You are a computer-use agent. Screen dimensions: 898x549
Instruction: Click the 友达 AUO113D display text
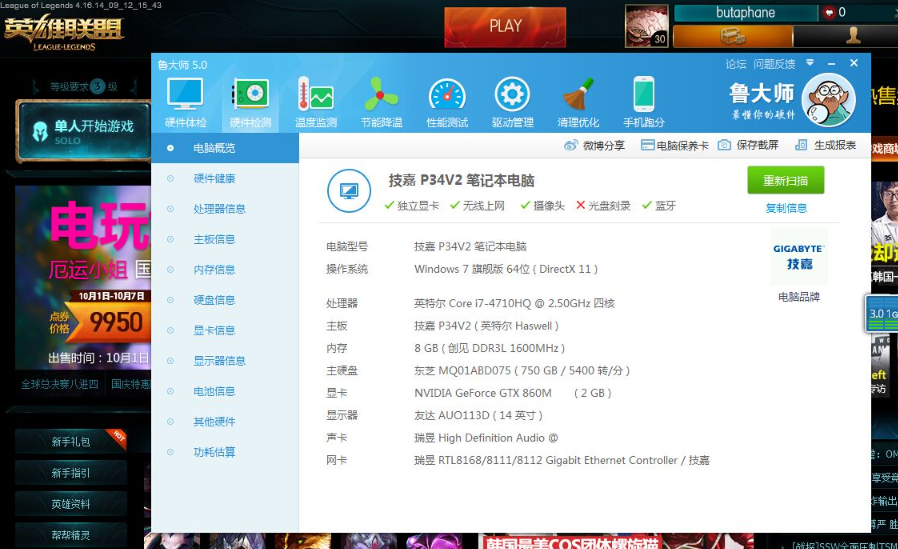478,415
